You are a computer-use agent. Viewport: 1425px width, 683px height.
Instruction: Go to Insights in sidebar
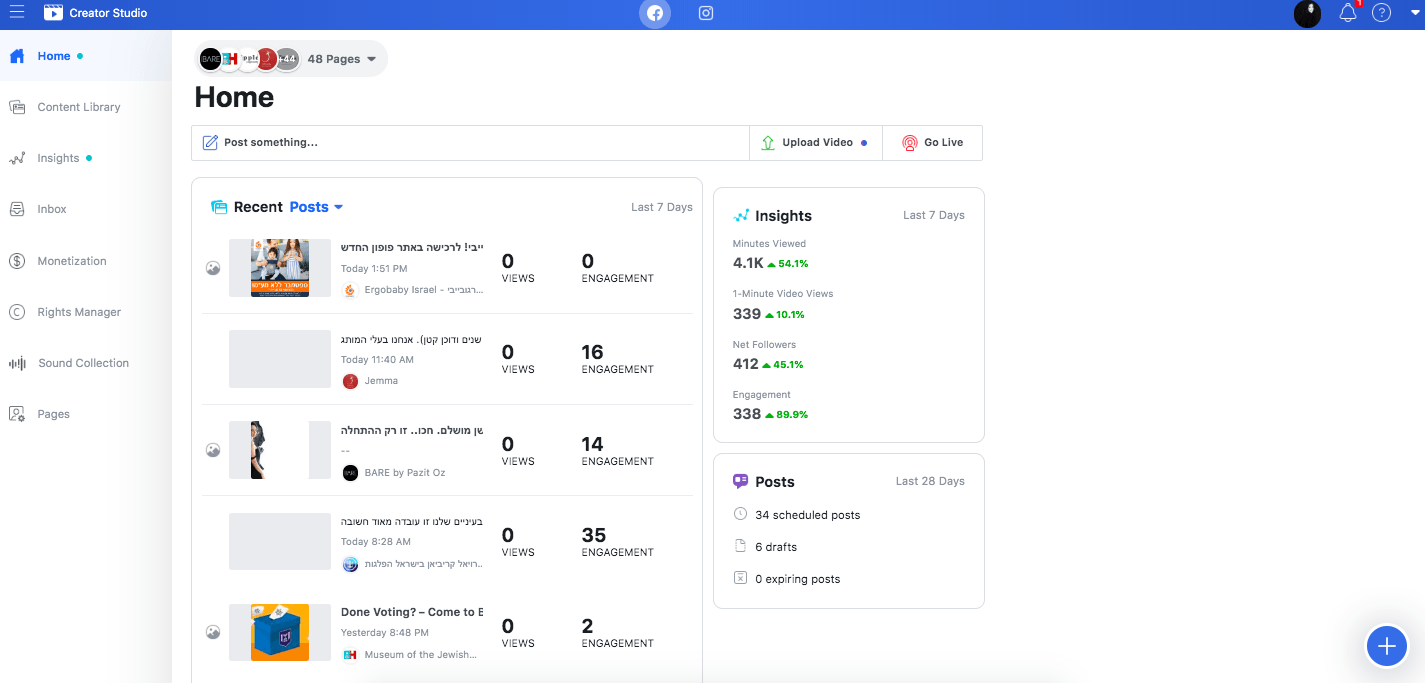tap(58, 158)
